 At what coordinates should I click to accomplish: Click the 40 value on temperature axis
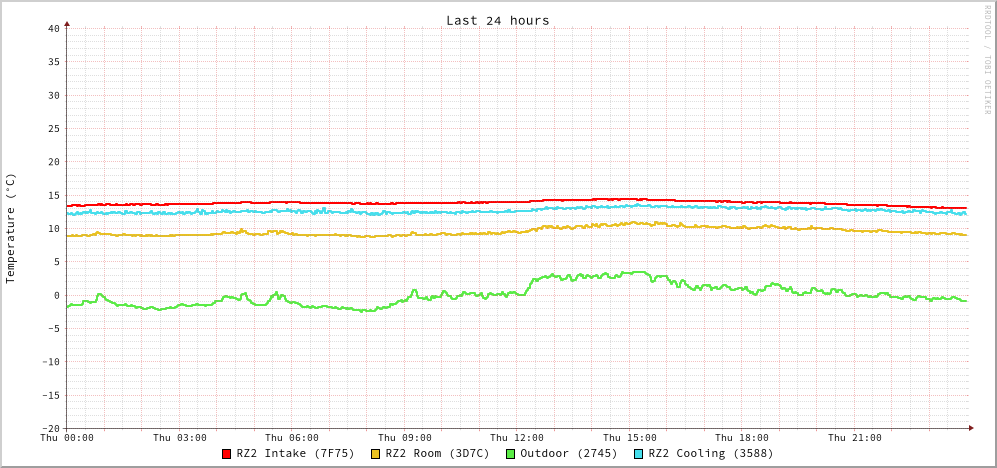pyautogui.click(x=53, y=29)
